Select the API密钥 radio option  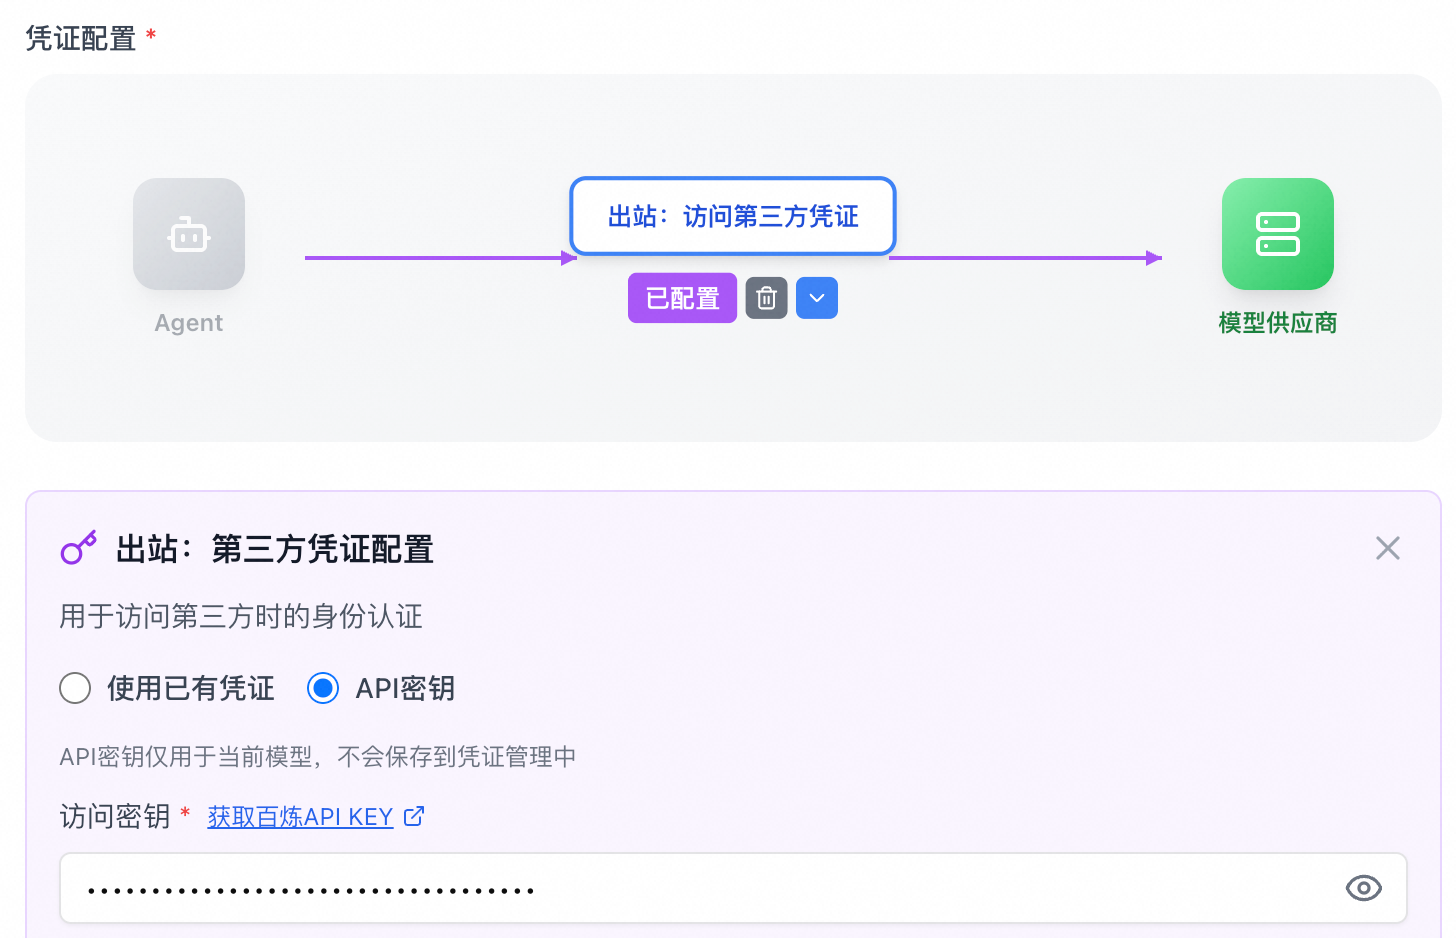(x=323, y=688)
